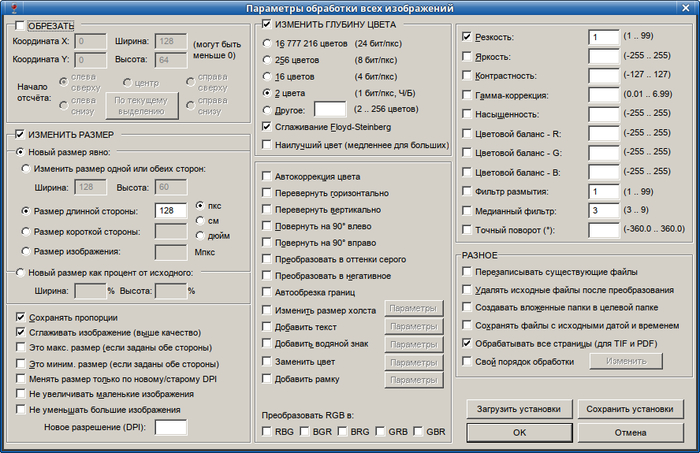700x453 pixels.
Task: Click the Размер длинной стороны input field
Action: click(171, 211)
